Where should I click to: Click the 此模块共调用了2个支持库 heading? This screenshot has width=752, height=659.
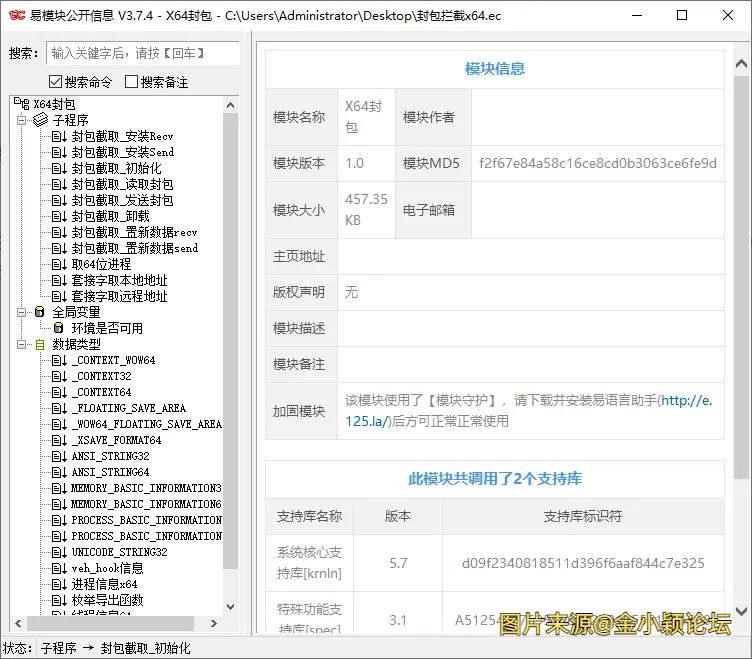[x=494, y=479]
